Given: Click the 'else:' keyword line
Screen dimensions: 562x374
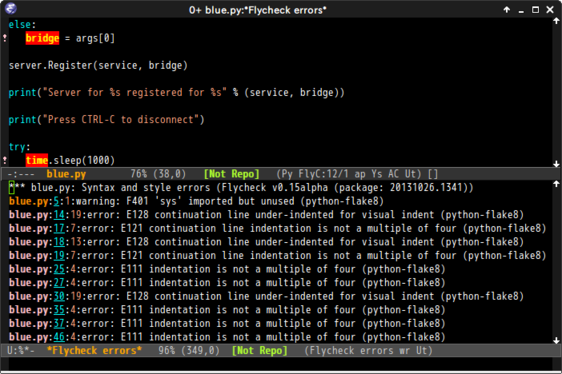Looking at the screenshot, I should [22, 24].
